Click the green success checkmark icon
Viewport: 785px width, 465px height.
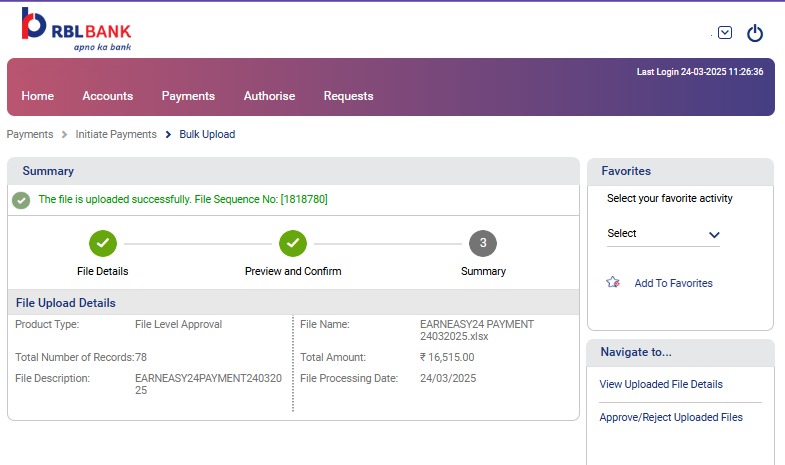tap(21, 200)
